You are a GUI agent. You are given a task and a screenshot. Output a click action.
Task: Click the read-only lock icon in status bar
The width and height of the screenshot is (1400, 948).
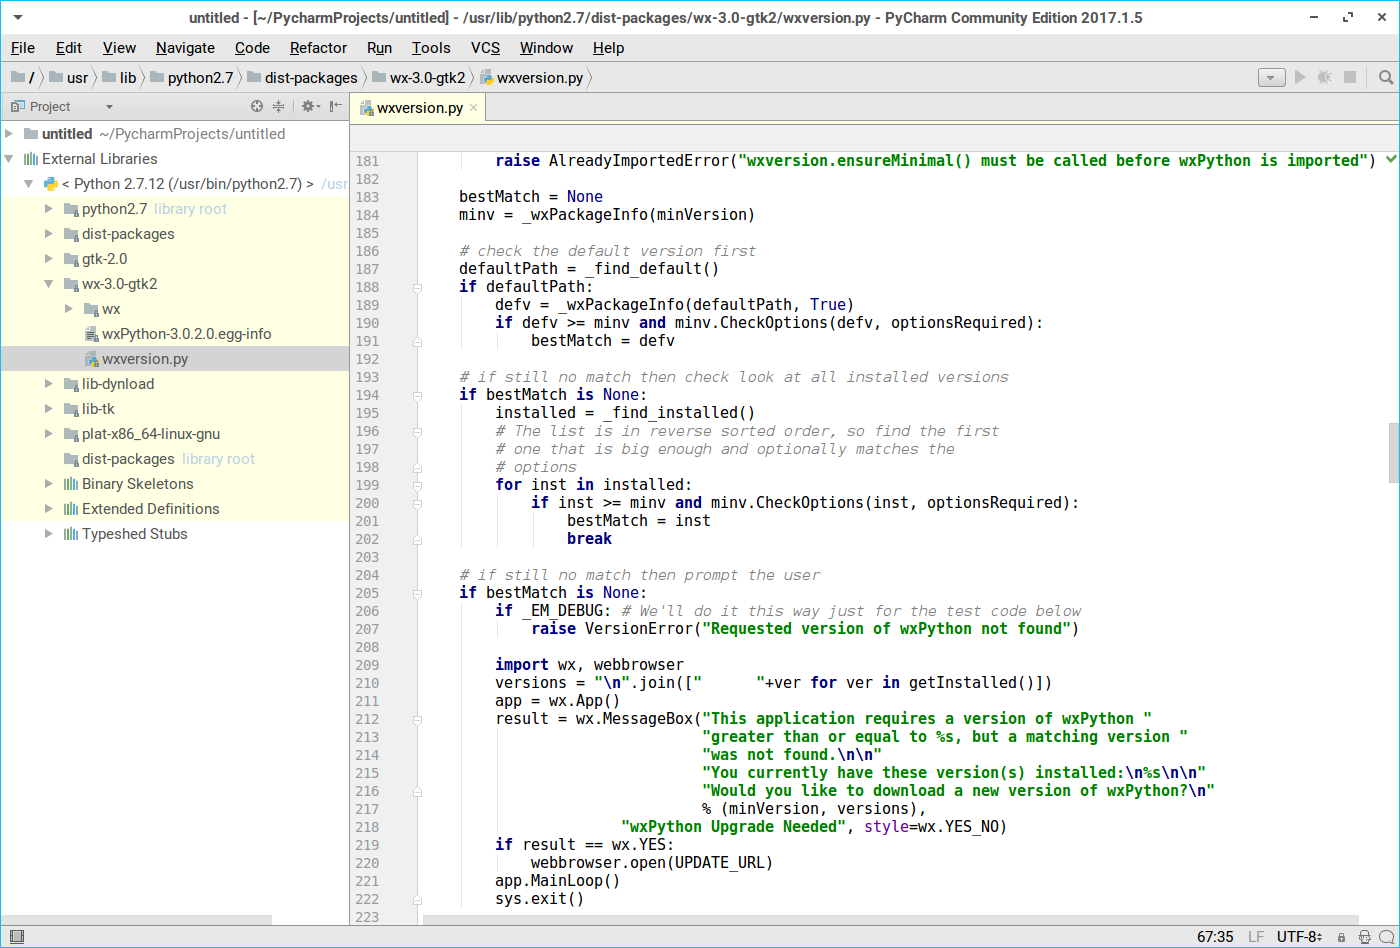[x=1342, y=937]
